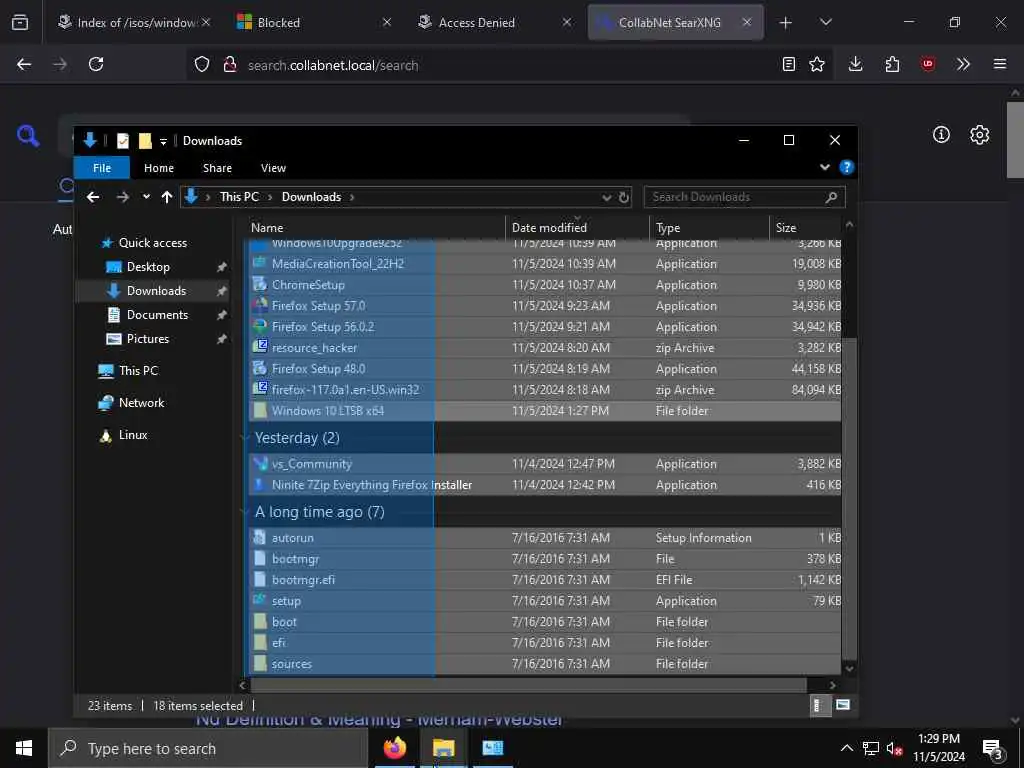Image resolution: width=1024 pixels, height=768 pixels.
Task: Open the Share ribbon tab
Action: [217, 168]
